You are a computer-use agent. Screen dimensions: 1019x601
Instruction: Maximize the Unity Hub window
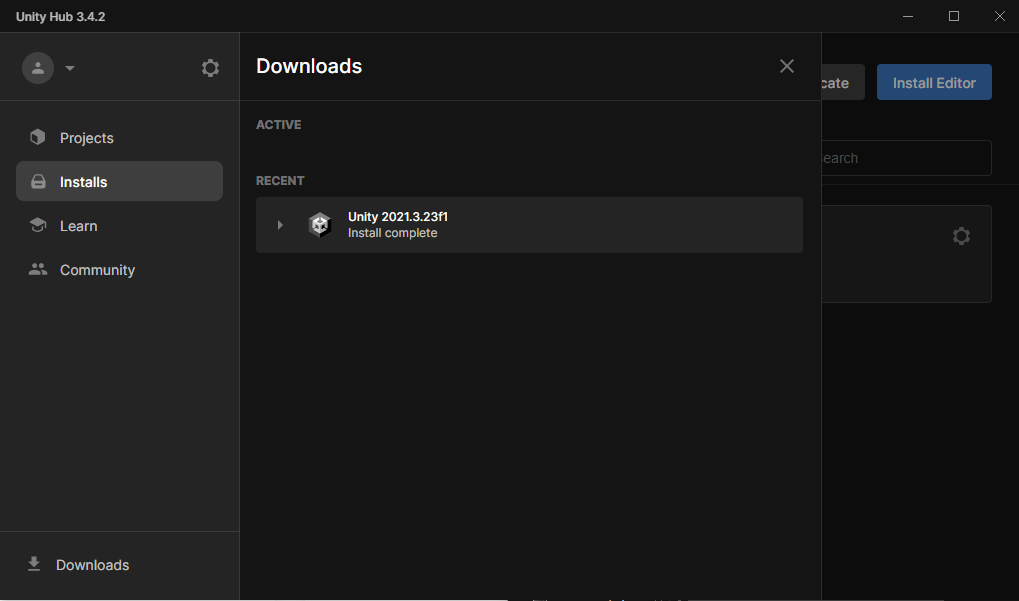[953, 16]
